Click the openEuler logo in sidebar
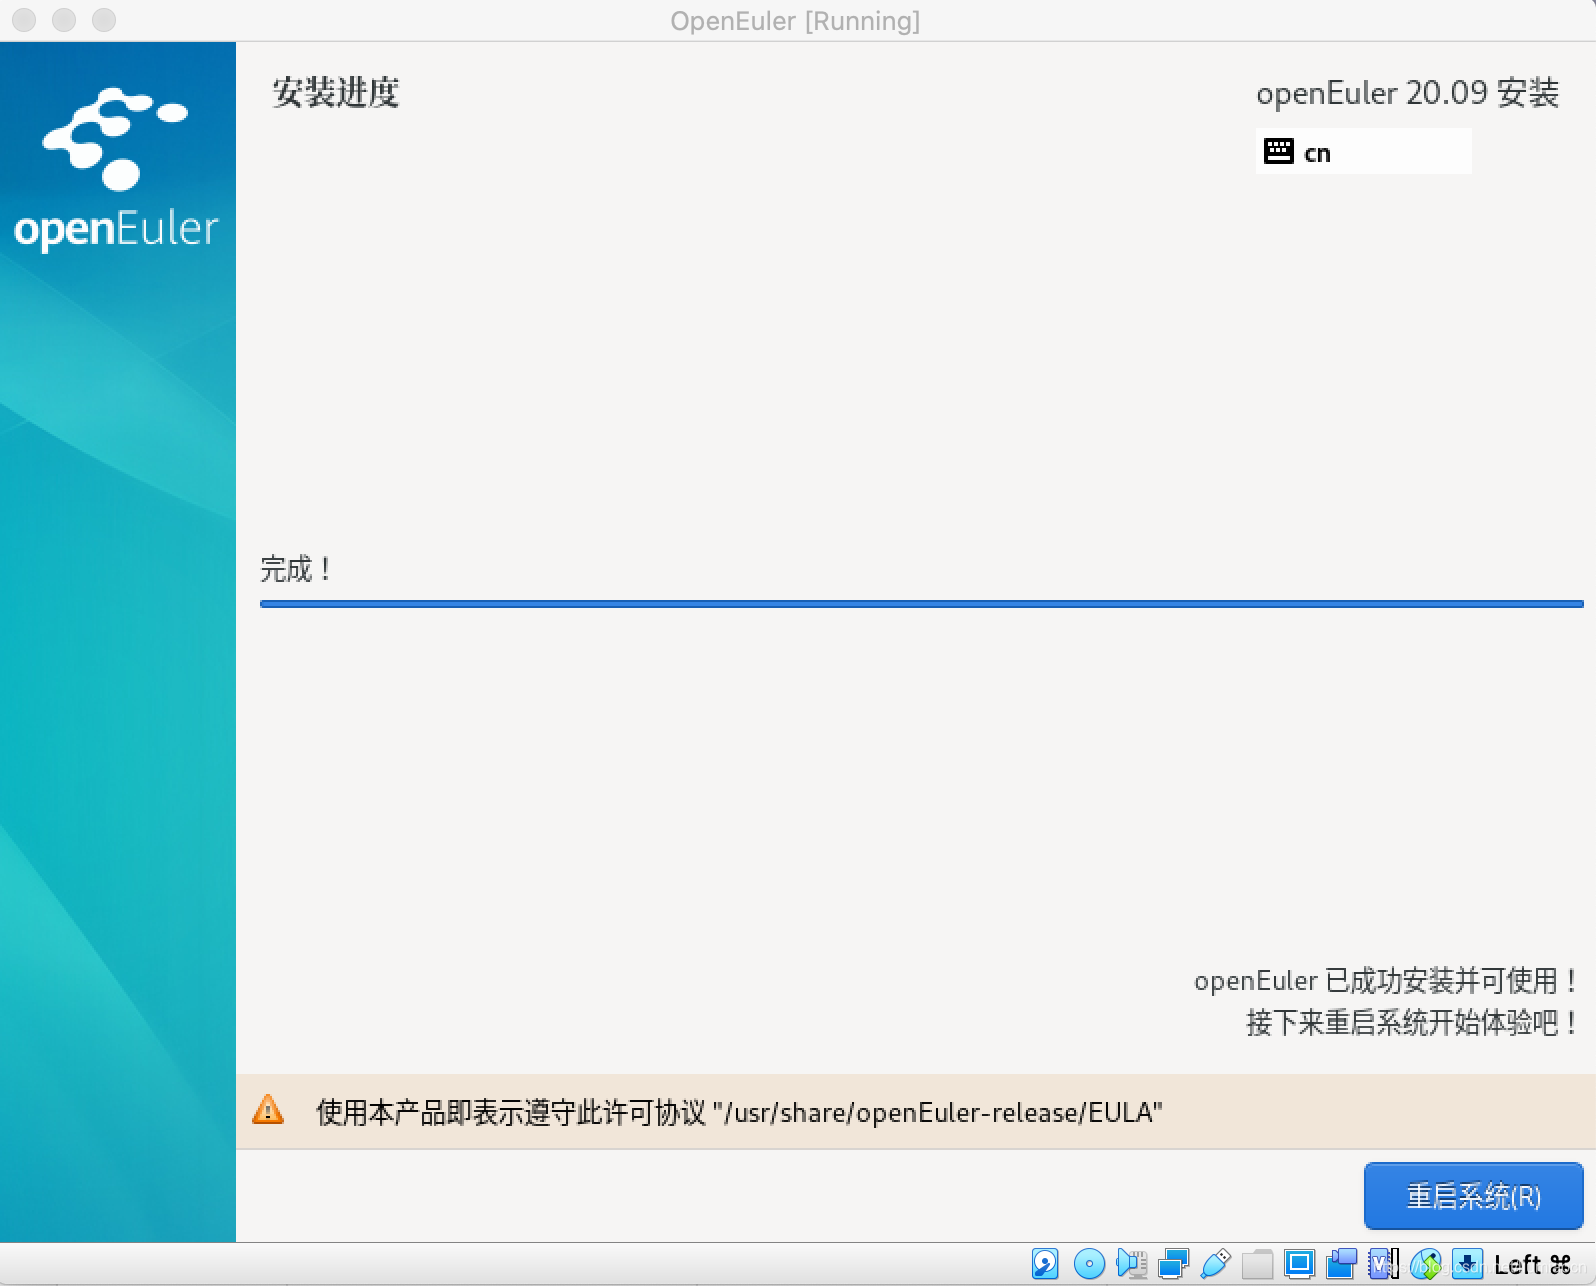This screenshot has height=1286, width=1596. 117,169
